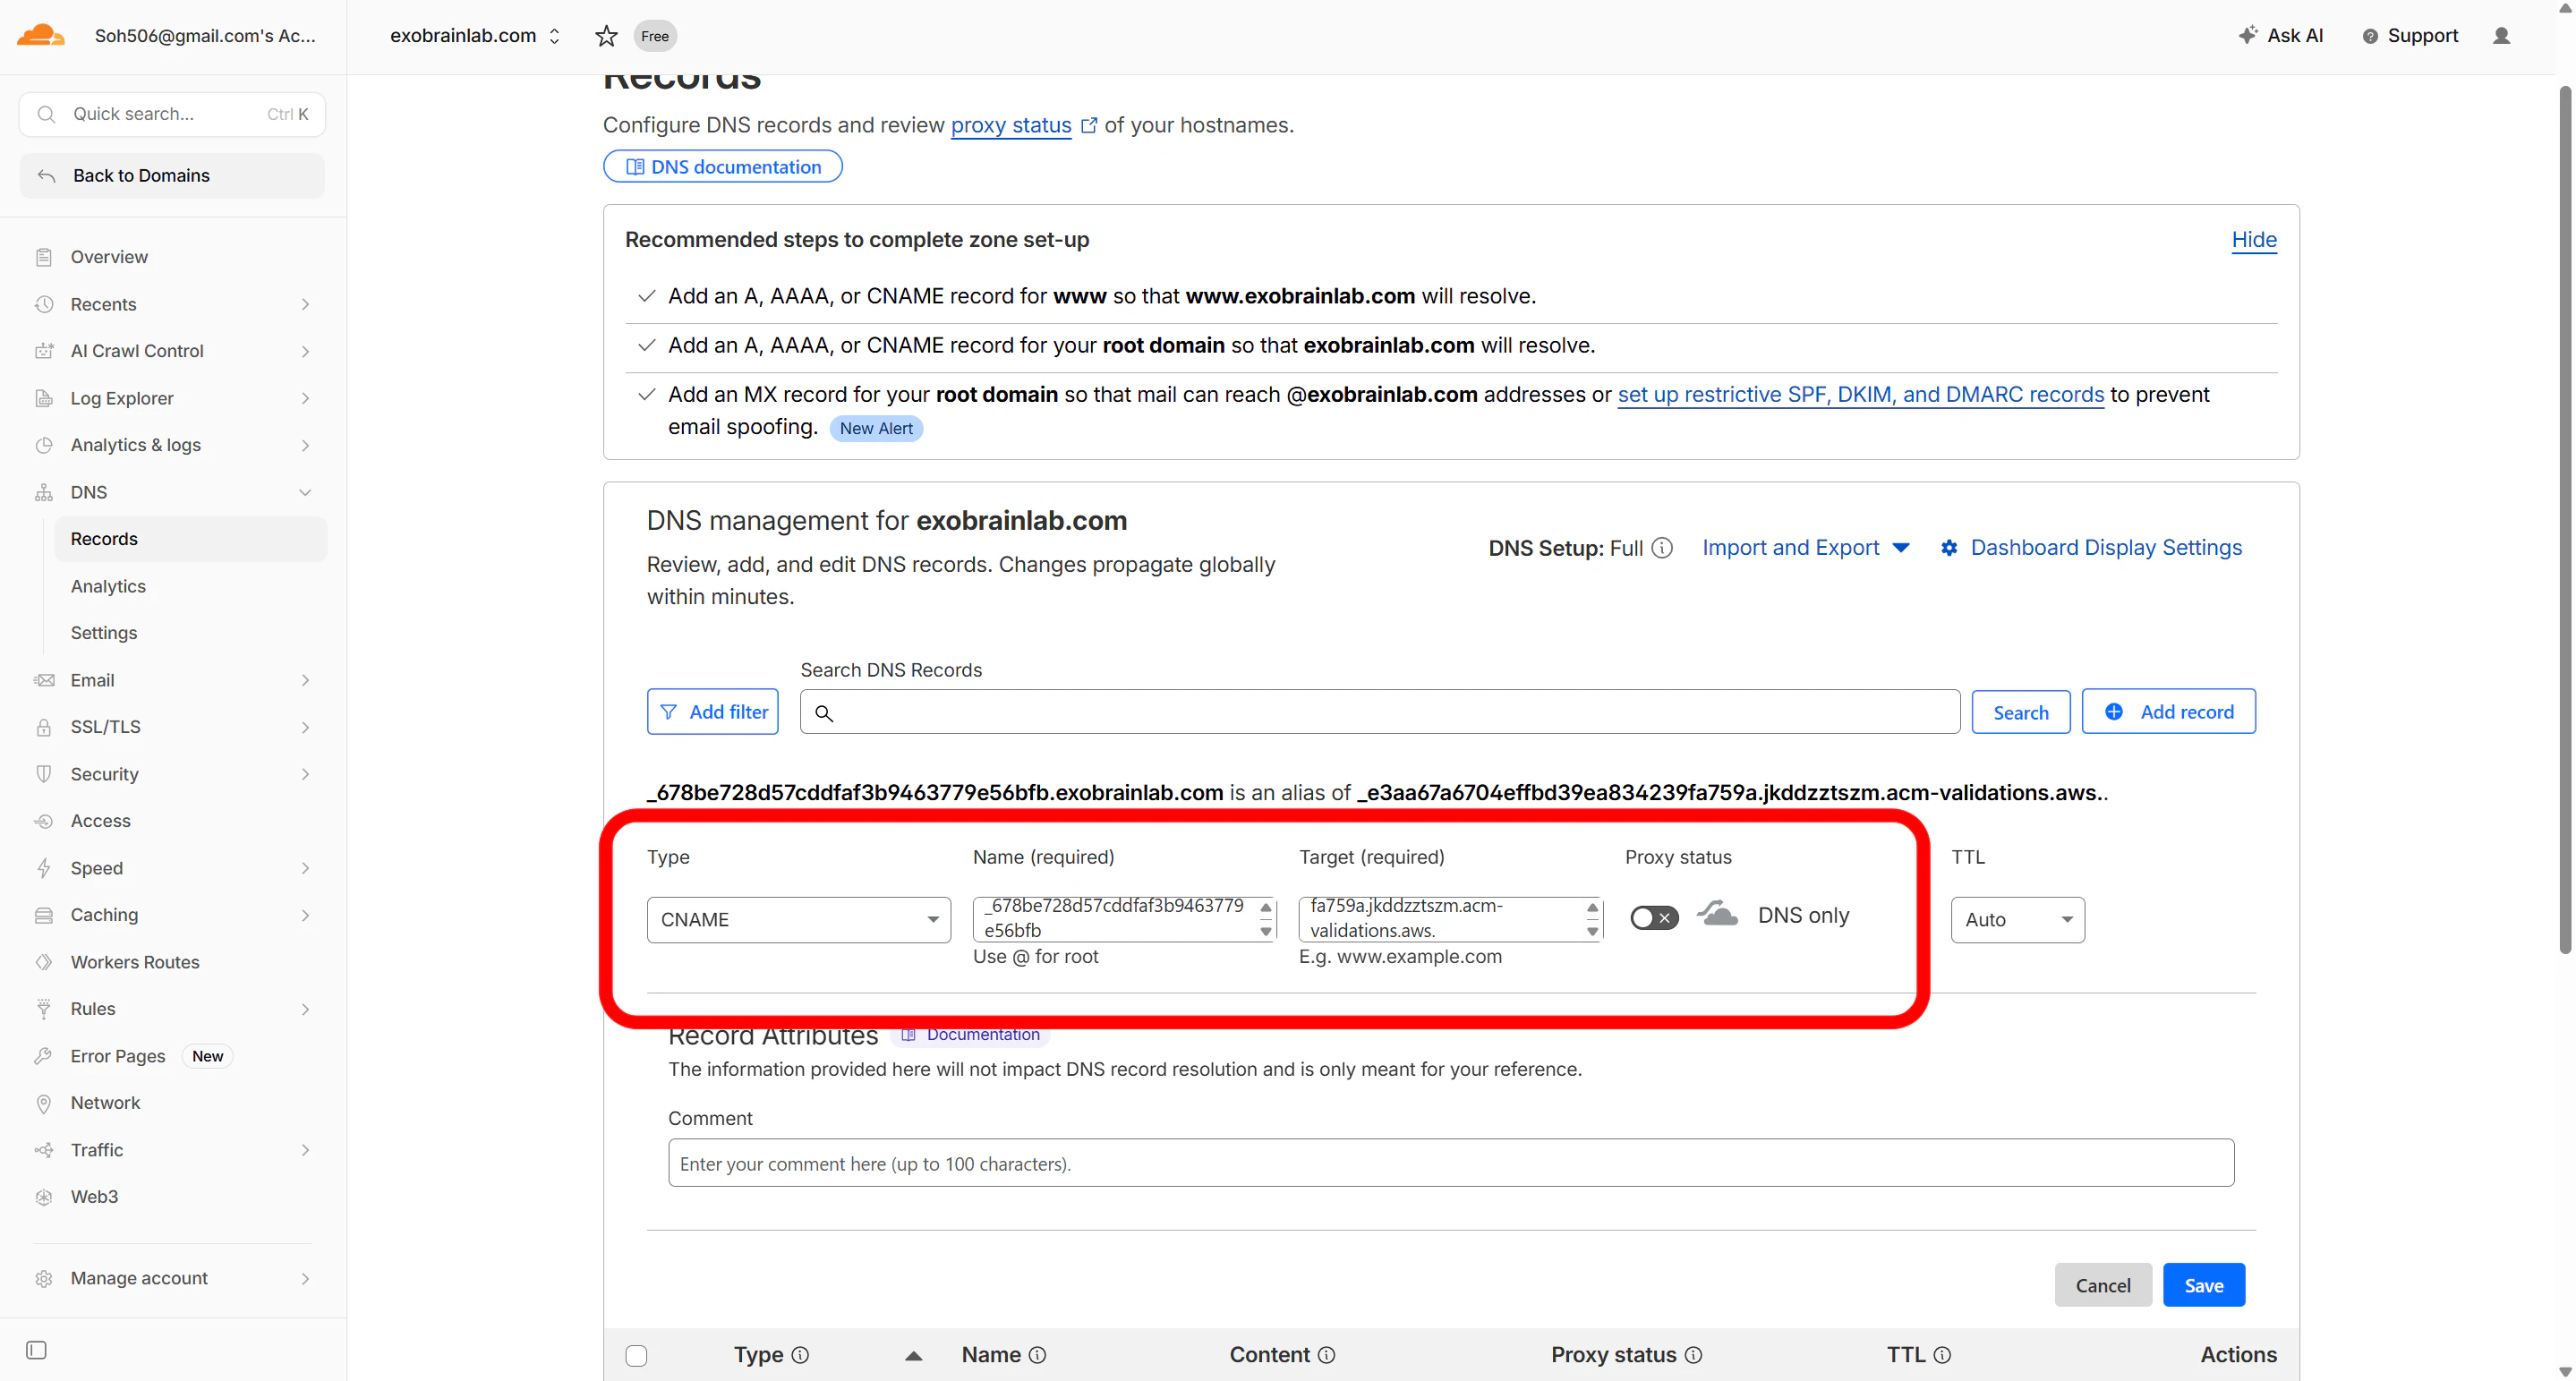
Task: Click the Error Pages wrench icon
Action: tap(43, 1056)
